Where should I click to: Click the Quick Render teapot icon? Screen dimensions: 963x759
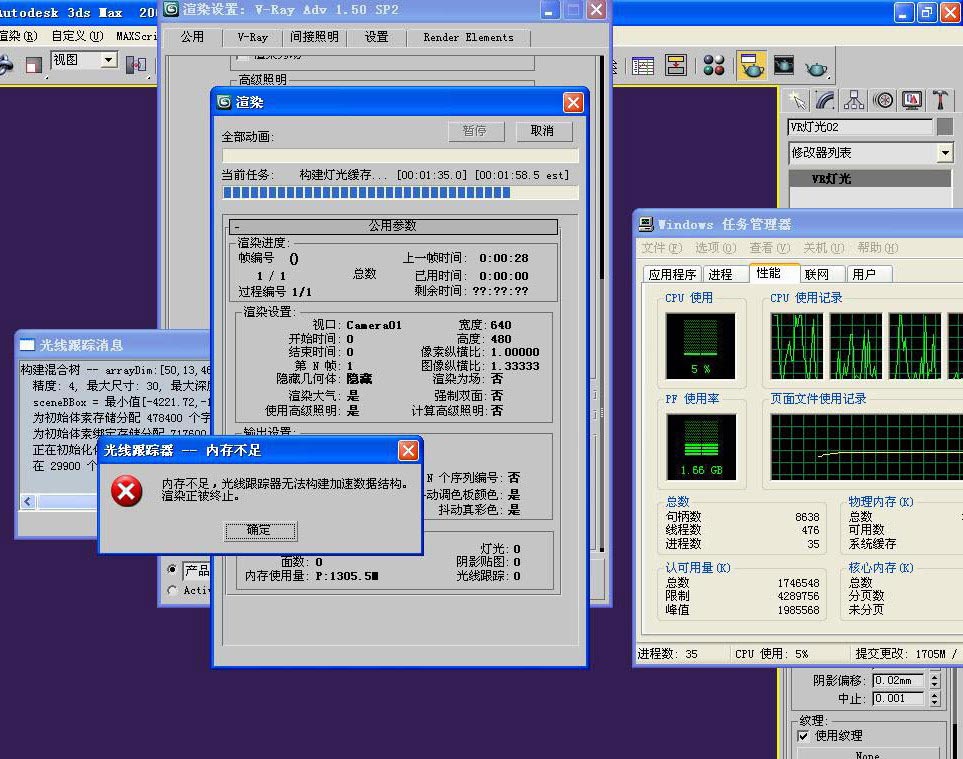pyautogui.click(x=816, y=67)
